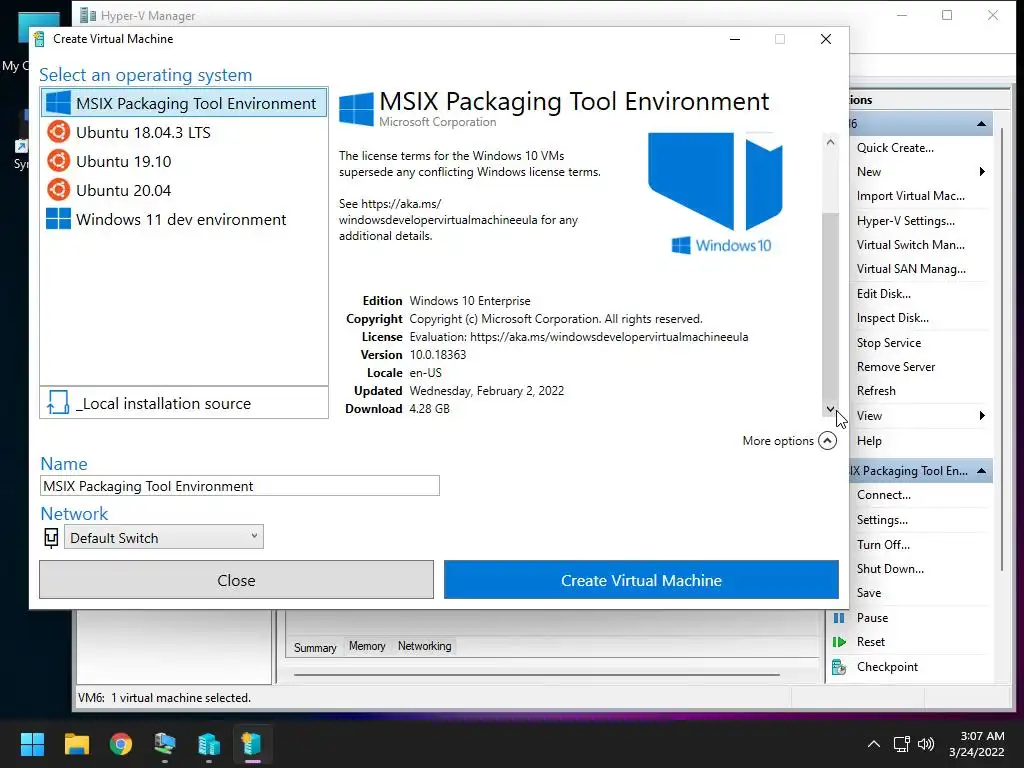Click Inspect Disk action
The image size is (1024, 768).
tap(892, 318)
